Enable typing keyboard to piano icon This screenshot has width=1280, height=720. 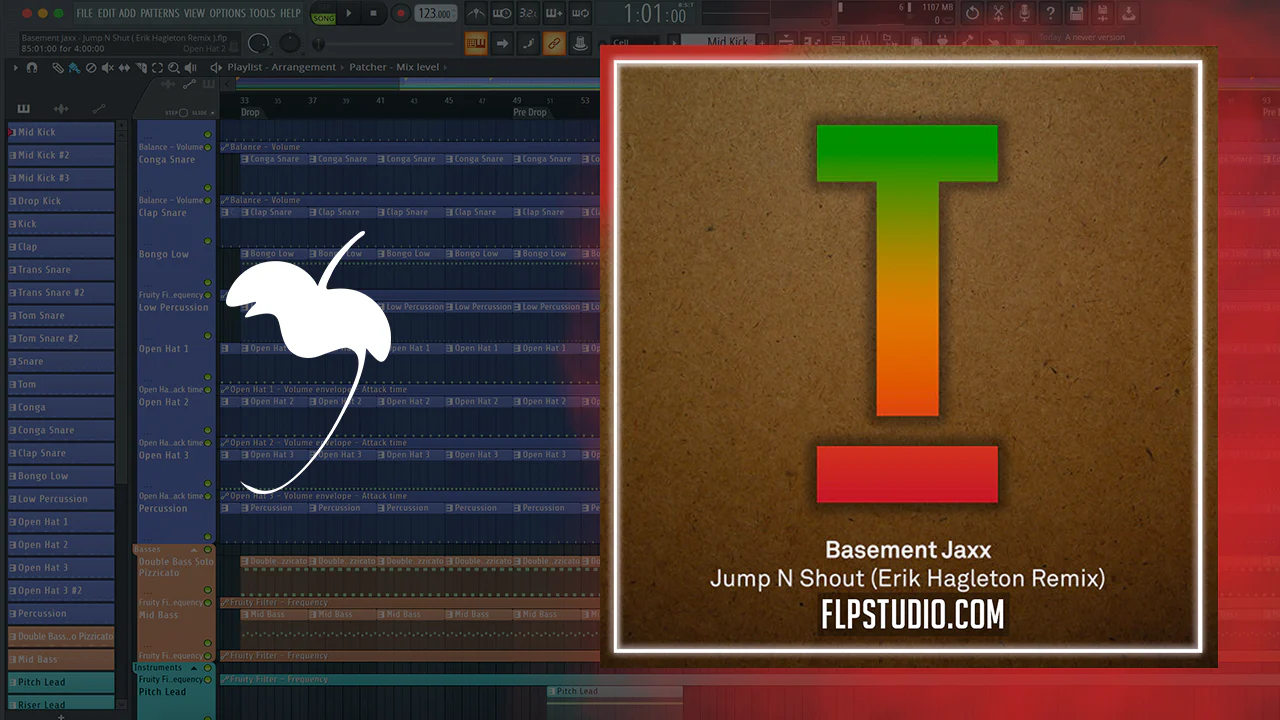click(476, 43)
